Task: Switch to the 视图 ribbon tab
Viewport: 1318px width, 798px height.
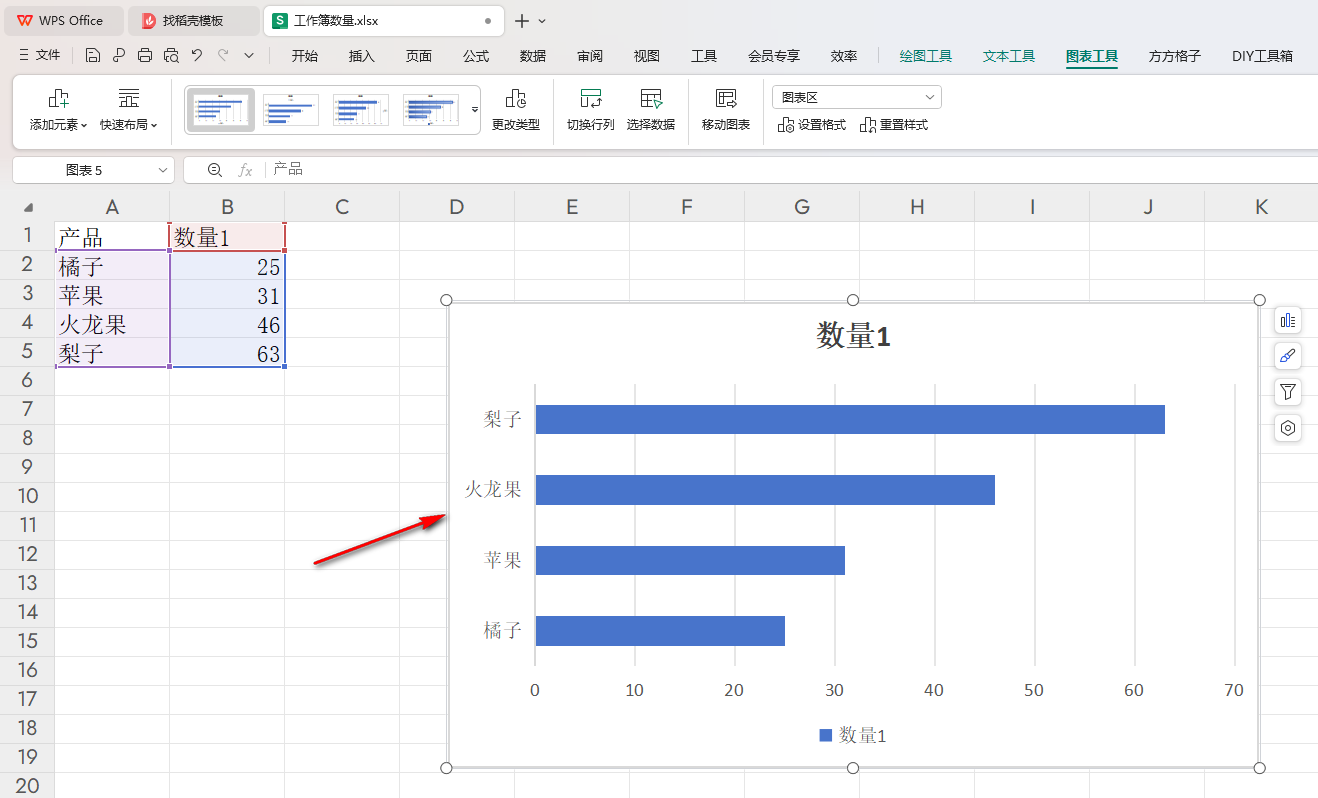Action: tap(647, 56)
